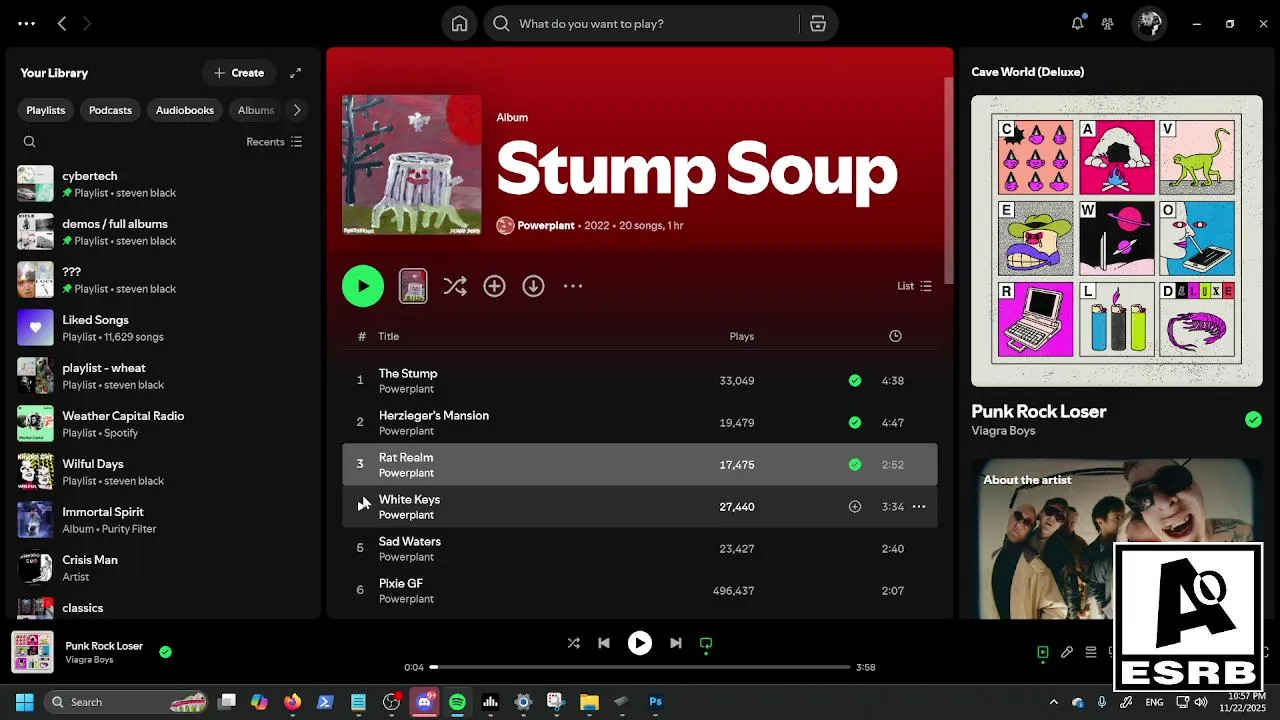Select the Audiobooks filter chip
This screenshot has height=720, width=1280.
tap(185, 110)
